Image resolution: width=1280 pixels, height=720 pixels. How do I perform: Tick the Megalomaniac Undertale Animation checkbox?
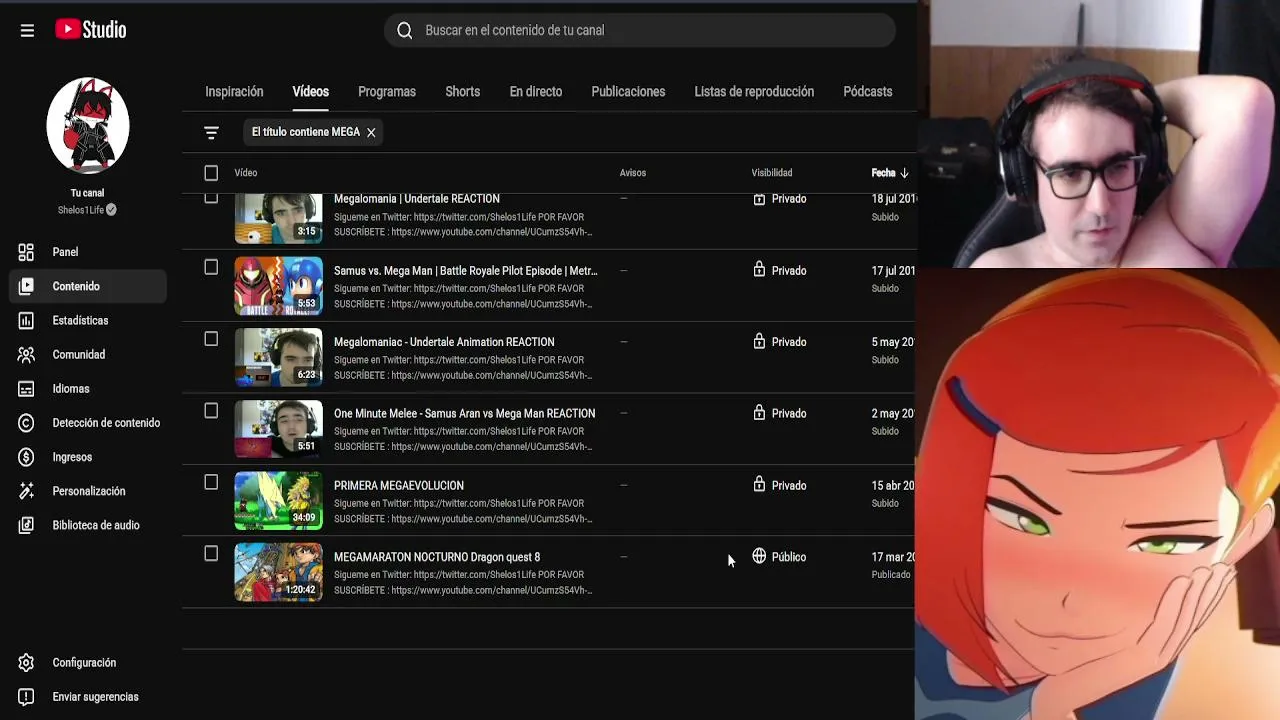pyautogui.click(x=211, y=339)
